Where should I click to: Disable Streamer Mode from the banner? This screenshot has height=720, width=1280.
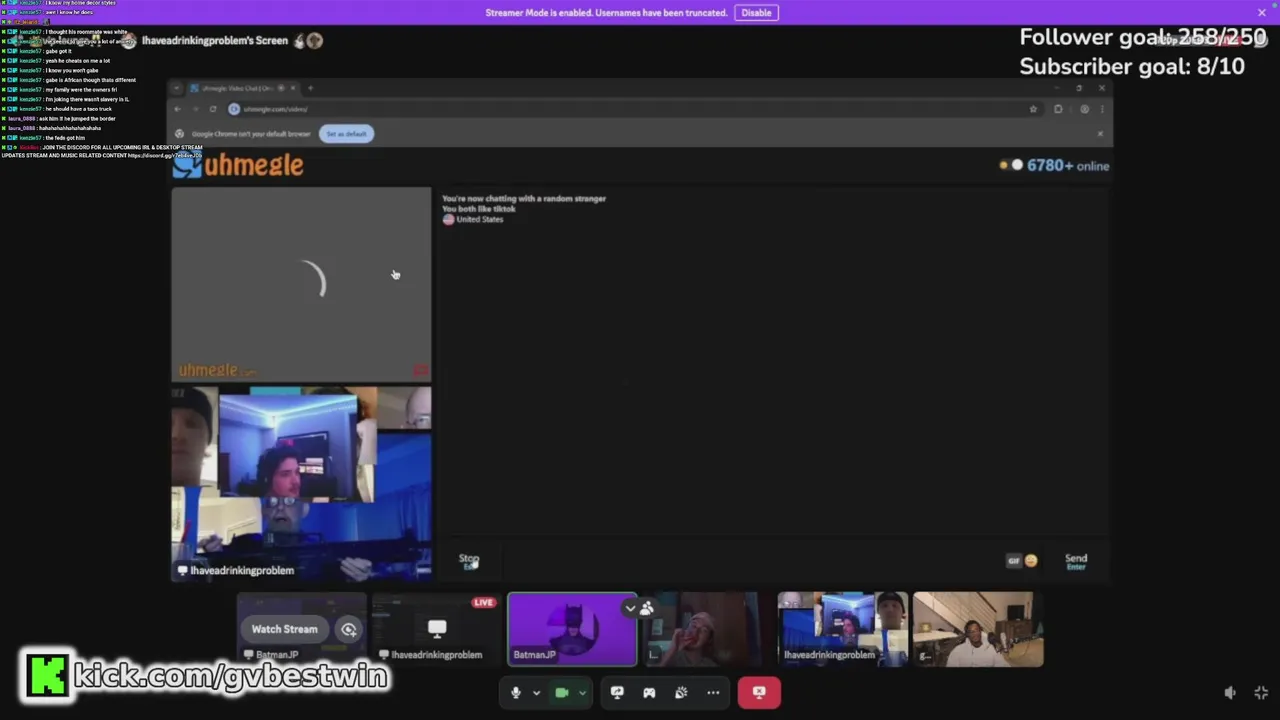756,12
